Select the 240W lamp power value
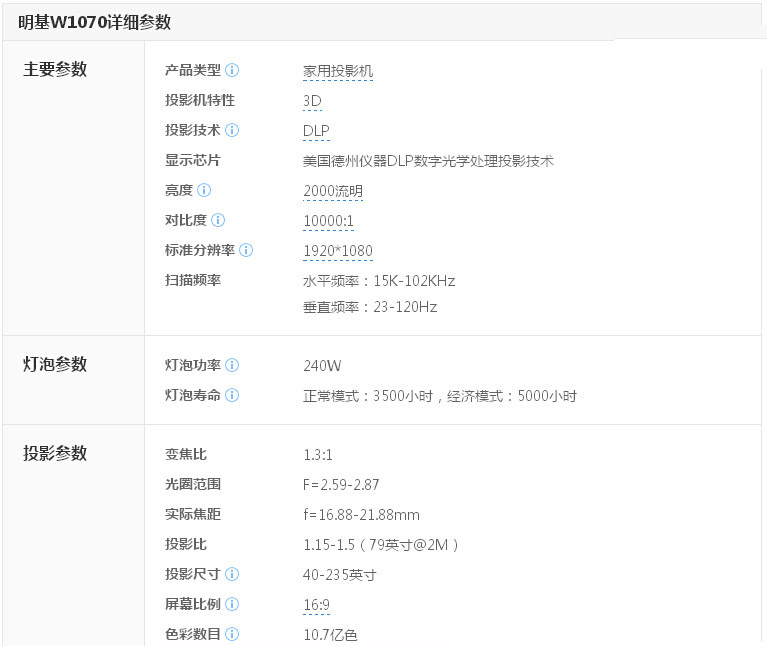 pyautogui.click(x=322, y=366)
